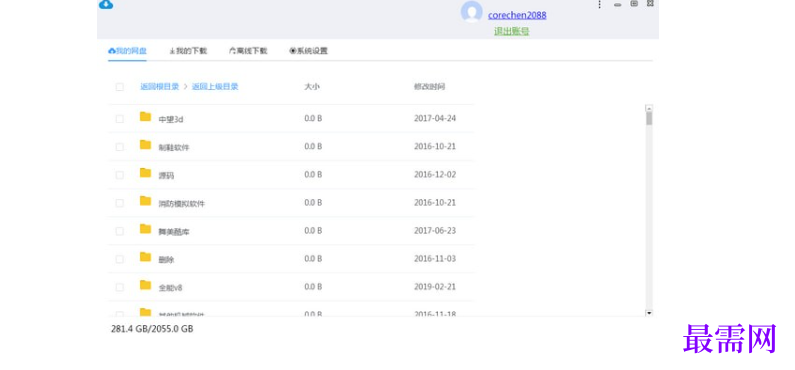Open the 源码 folder name
The width and height of the screenshot is (795, 370).
coord(166,176)
